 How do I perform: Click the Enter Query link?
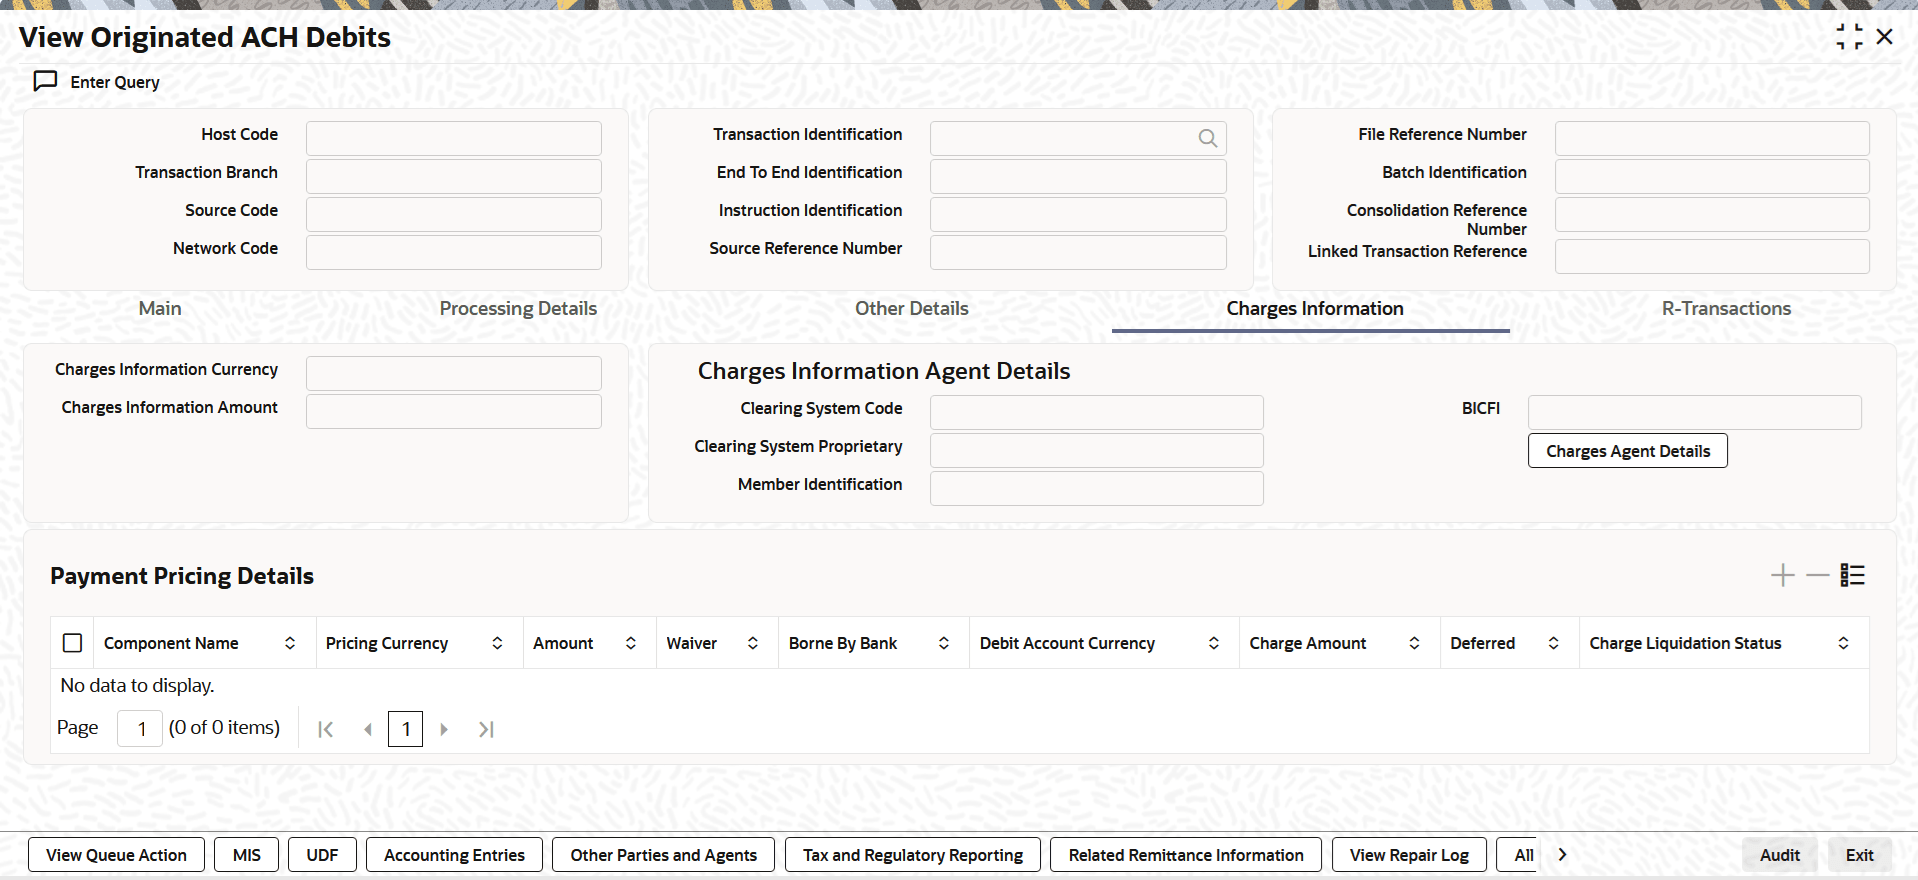pos(115,82)
